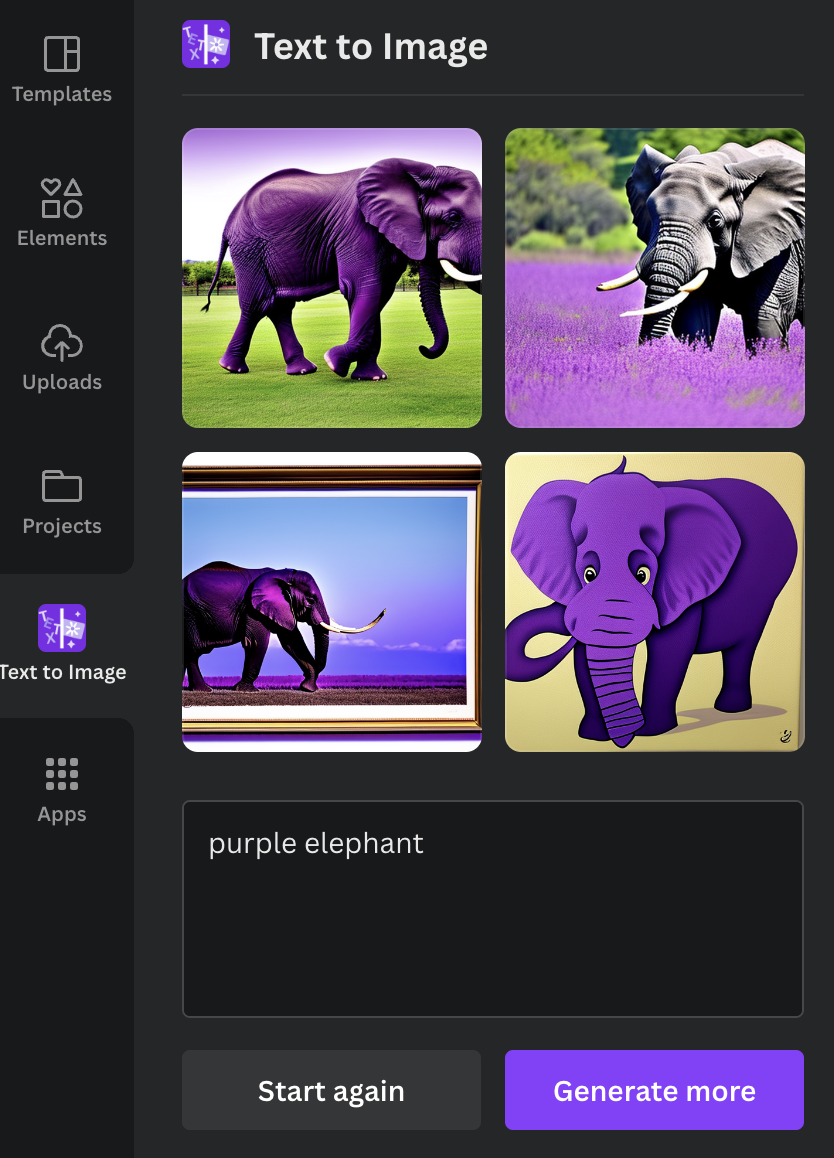Select the cartoon purple elephant image

click(654, 602)
